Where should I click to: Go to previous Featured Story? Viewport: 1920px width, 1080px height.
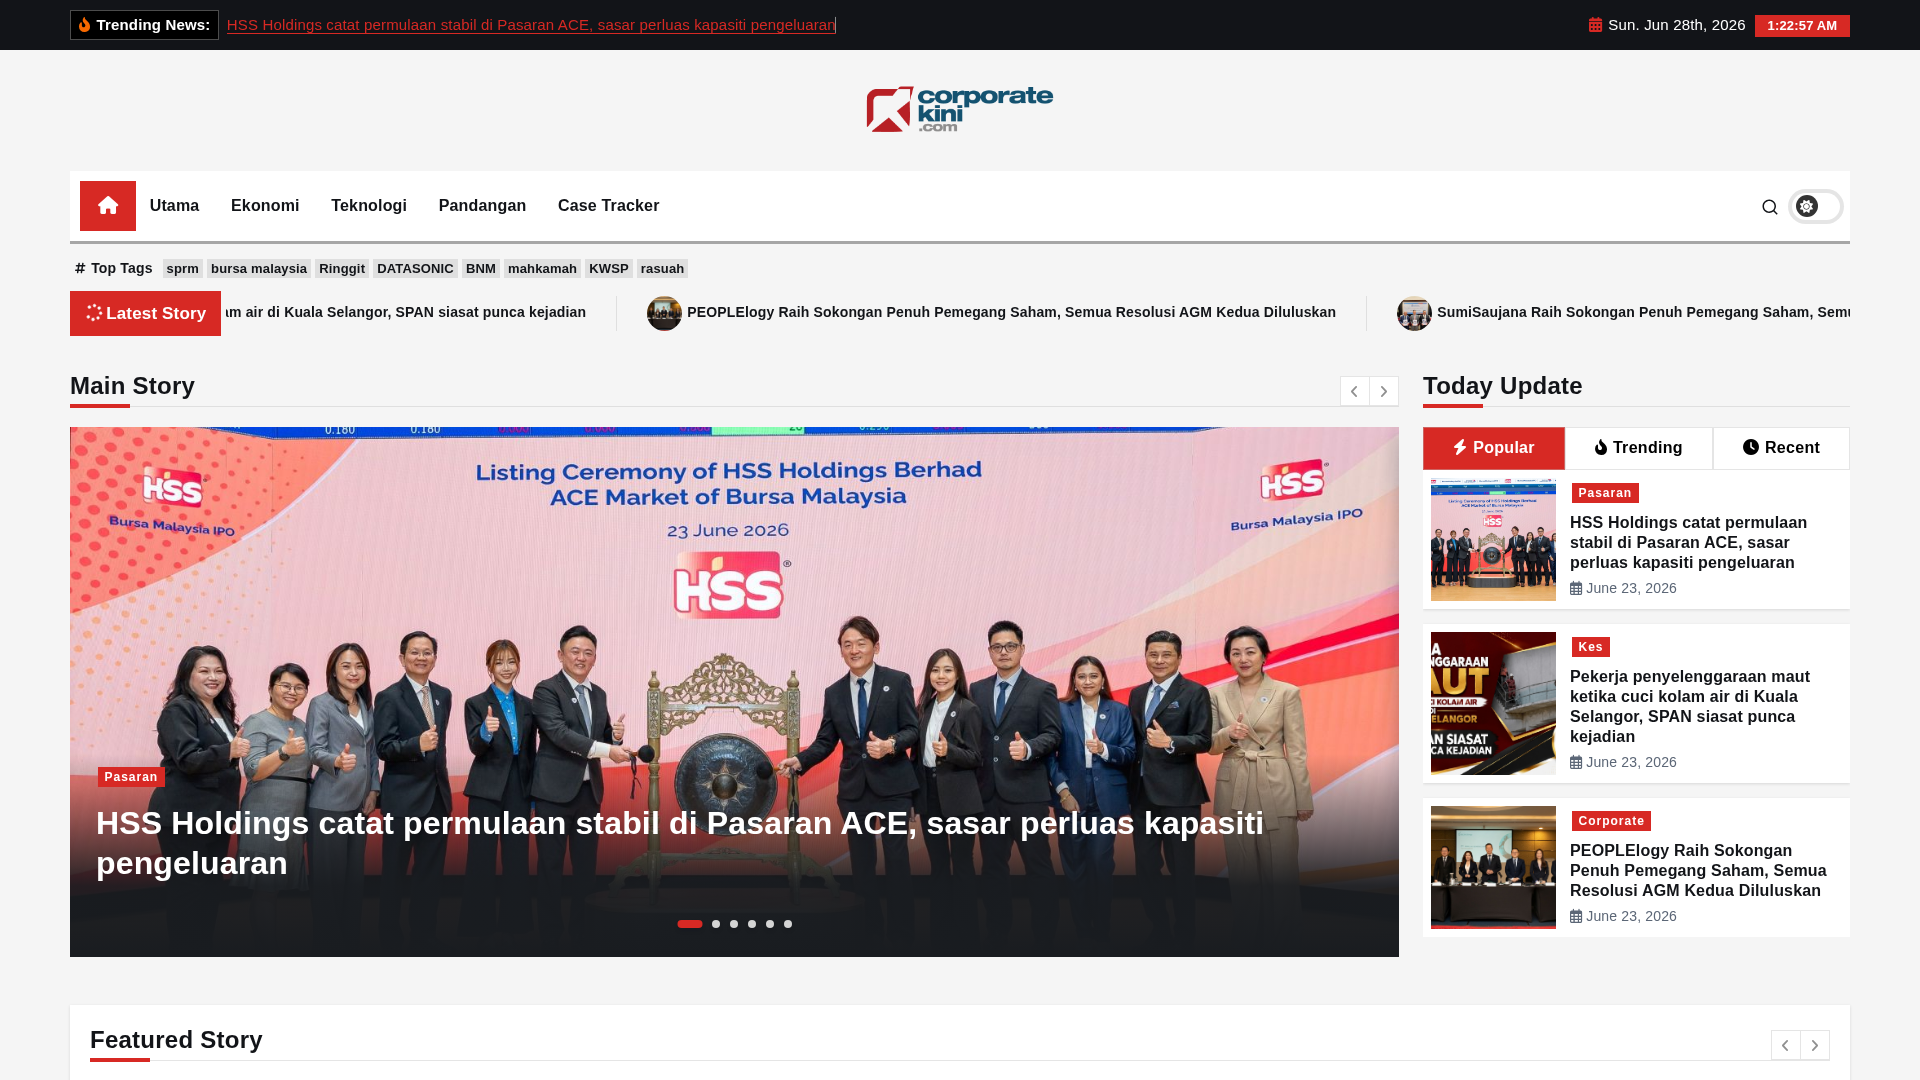pyautogui.click(x=1785, y=1045)
